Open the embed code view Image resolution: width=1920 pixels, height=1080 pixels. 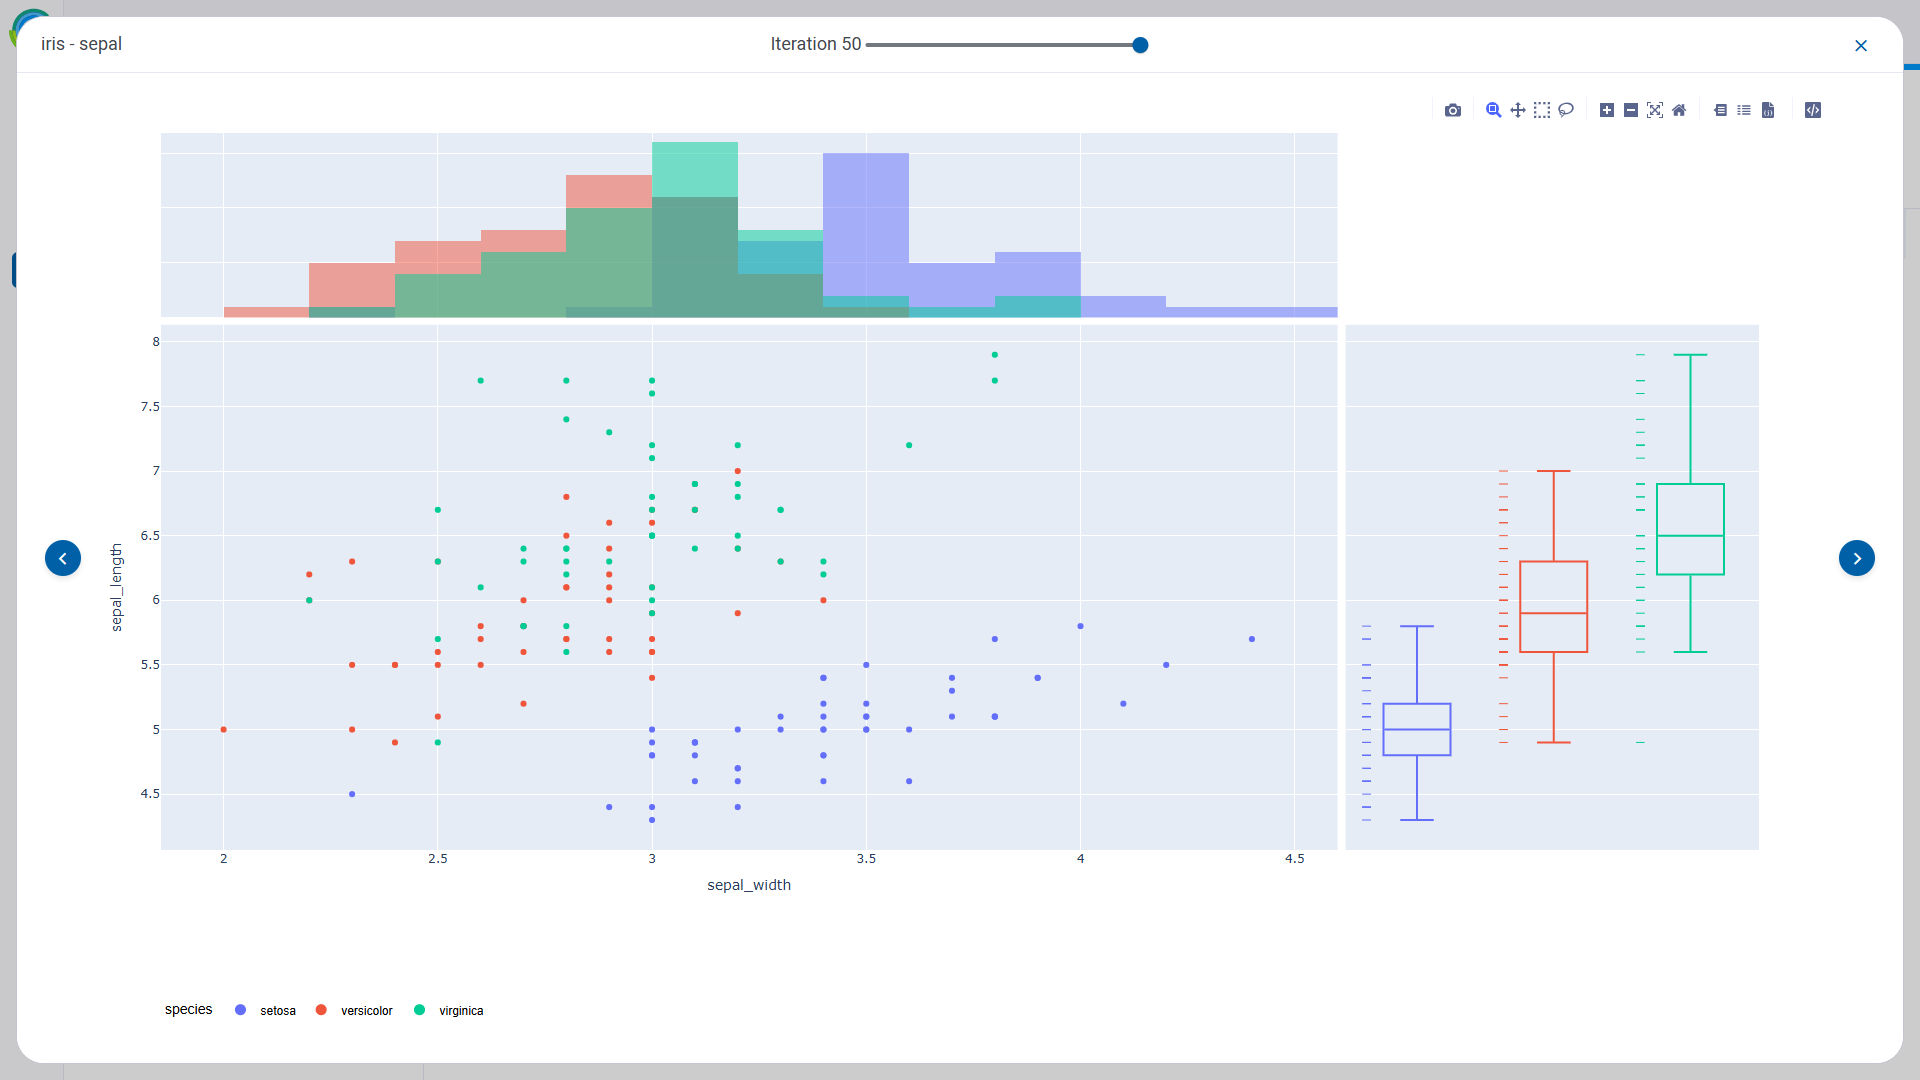[x=1813, y=110]
